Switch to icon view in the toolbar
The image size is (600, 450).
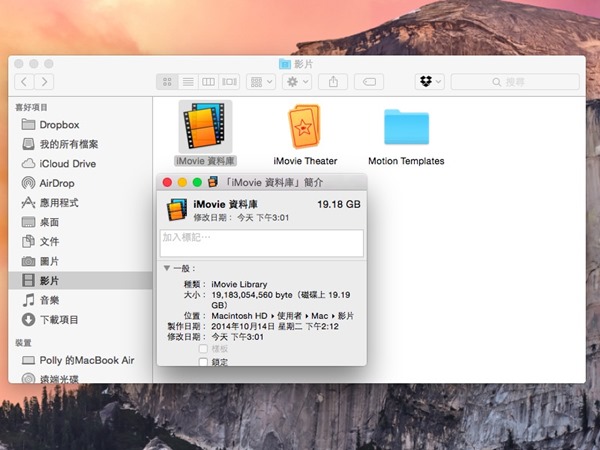(x=167, y=82)
